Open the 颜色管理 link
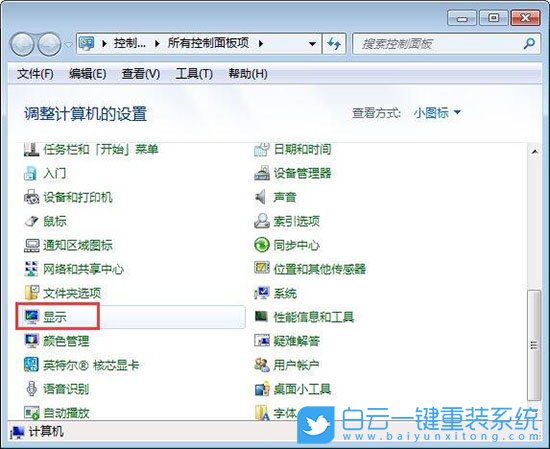 pyautogui.click(x=66, y=341)
